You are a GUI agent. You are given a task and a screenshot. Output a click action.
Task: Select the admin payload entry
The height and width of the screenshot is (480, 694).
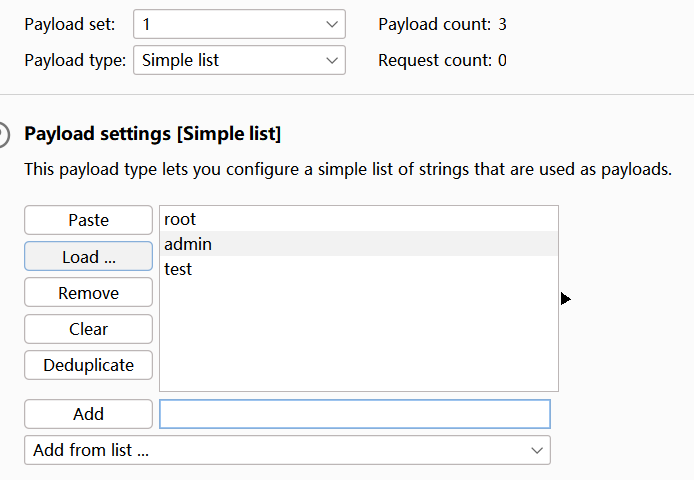[359, 244]
